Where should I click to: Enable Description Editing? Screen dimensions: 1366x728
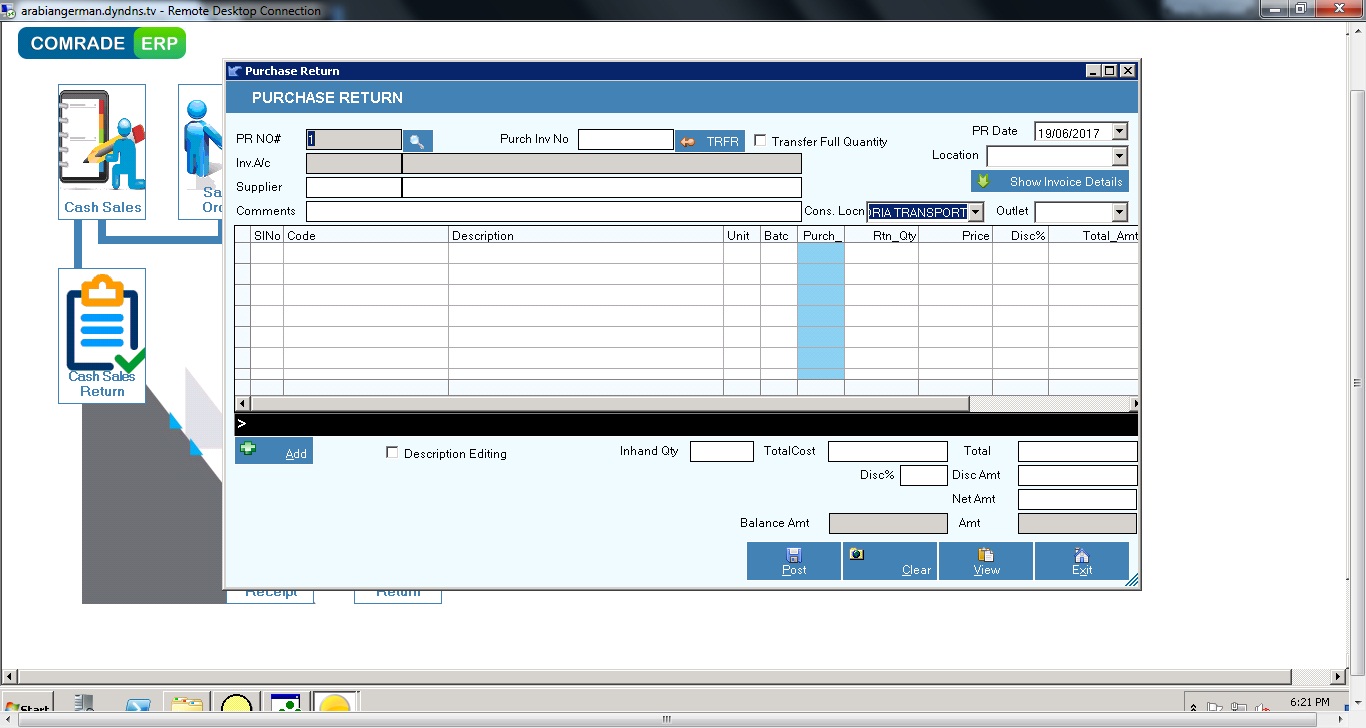click(392, 452)
